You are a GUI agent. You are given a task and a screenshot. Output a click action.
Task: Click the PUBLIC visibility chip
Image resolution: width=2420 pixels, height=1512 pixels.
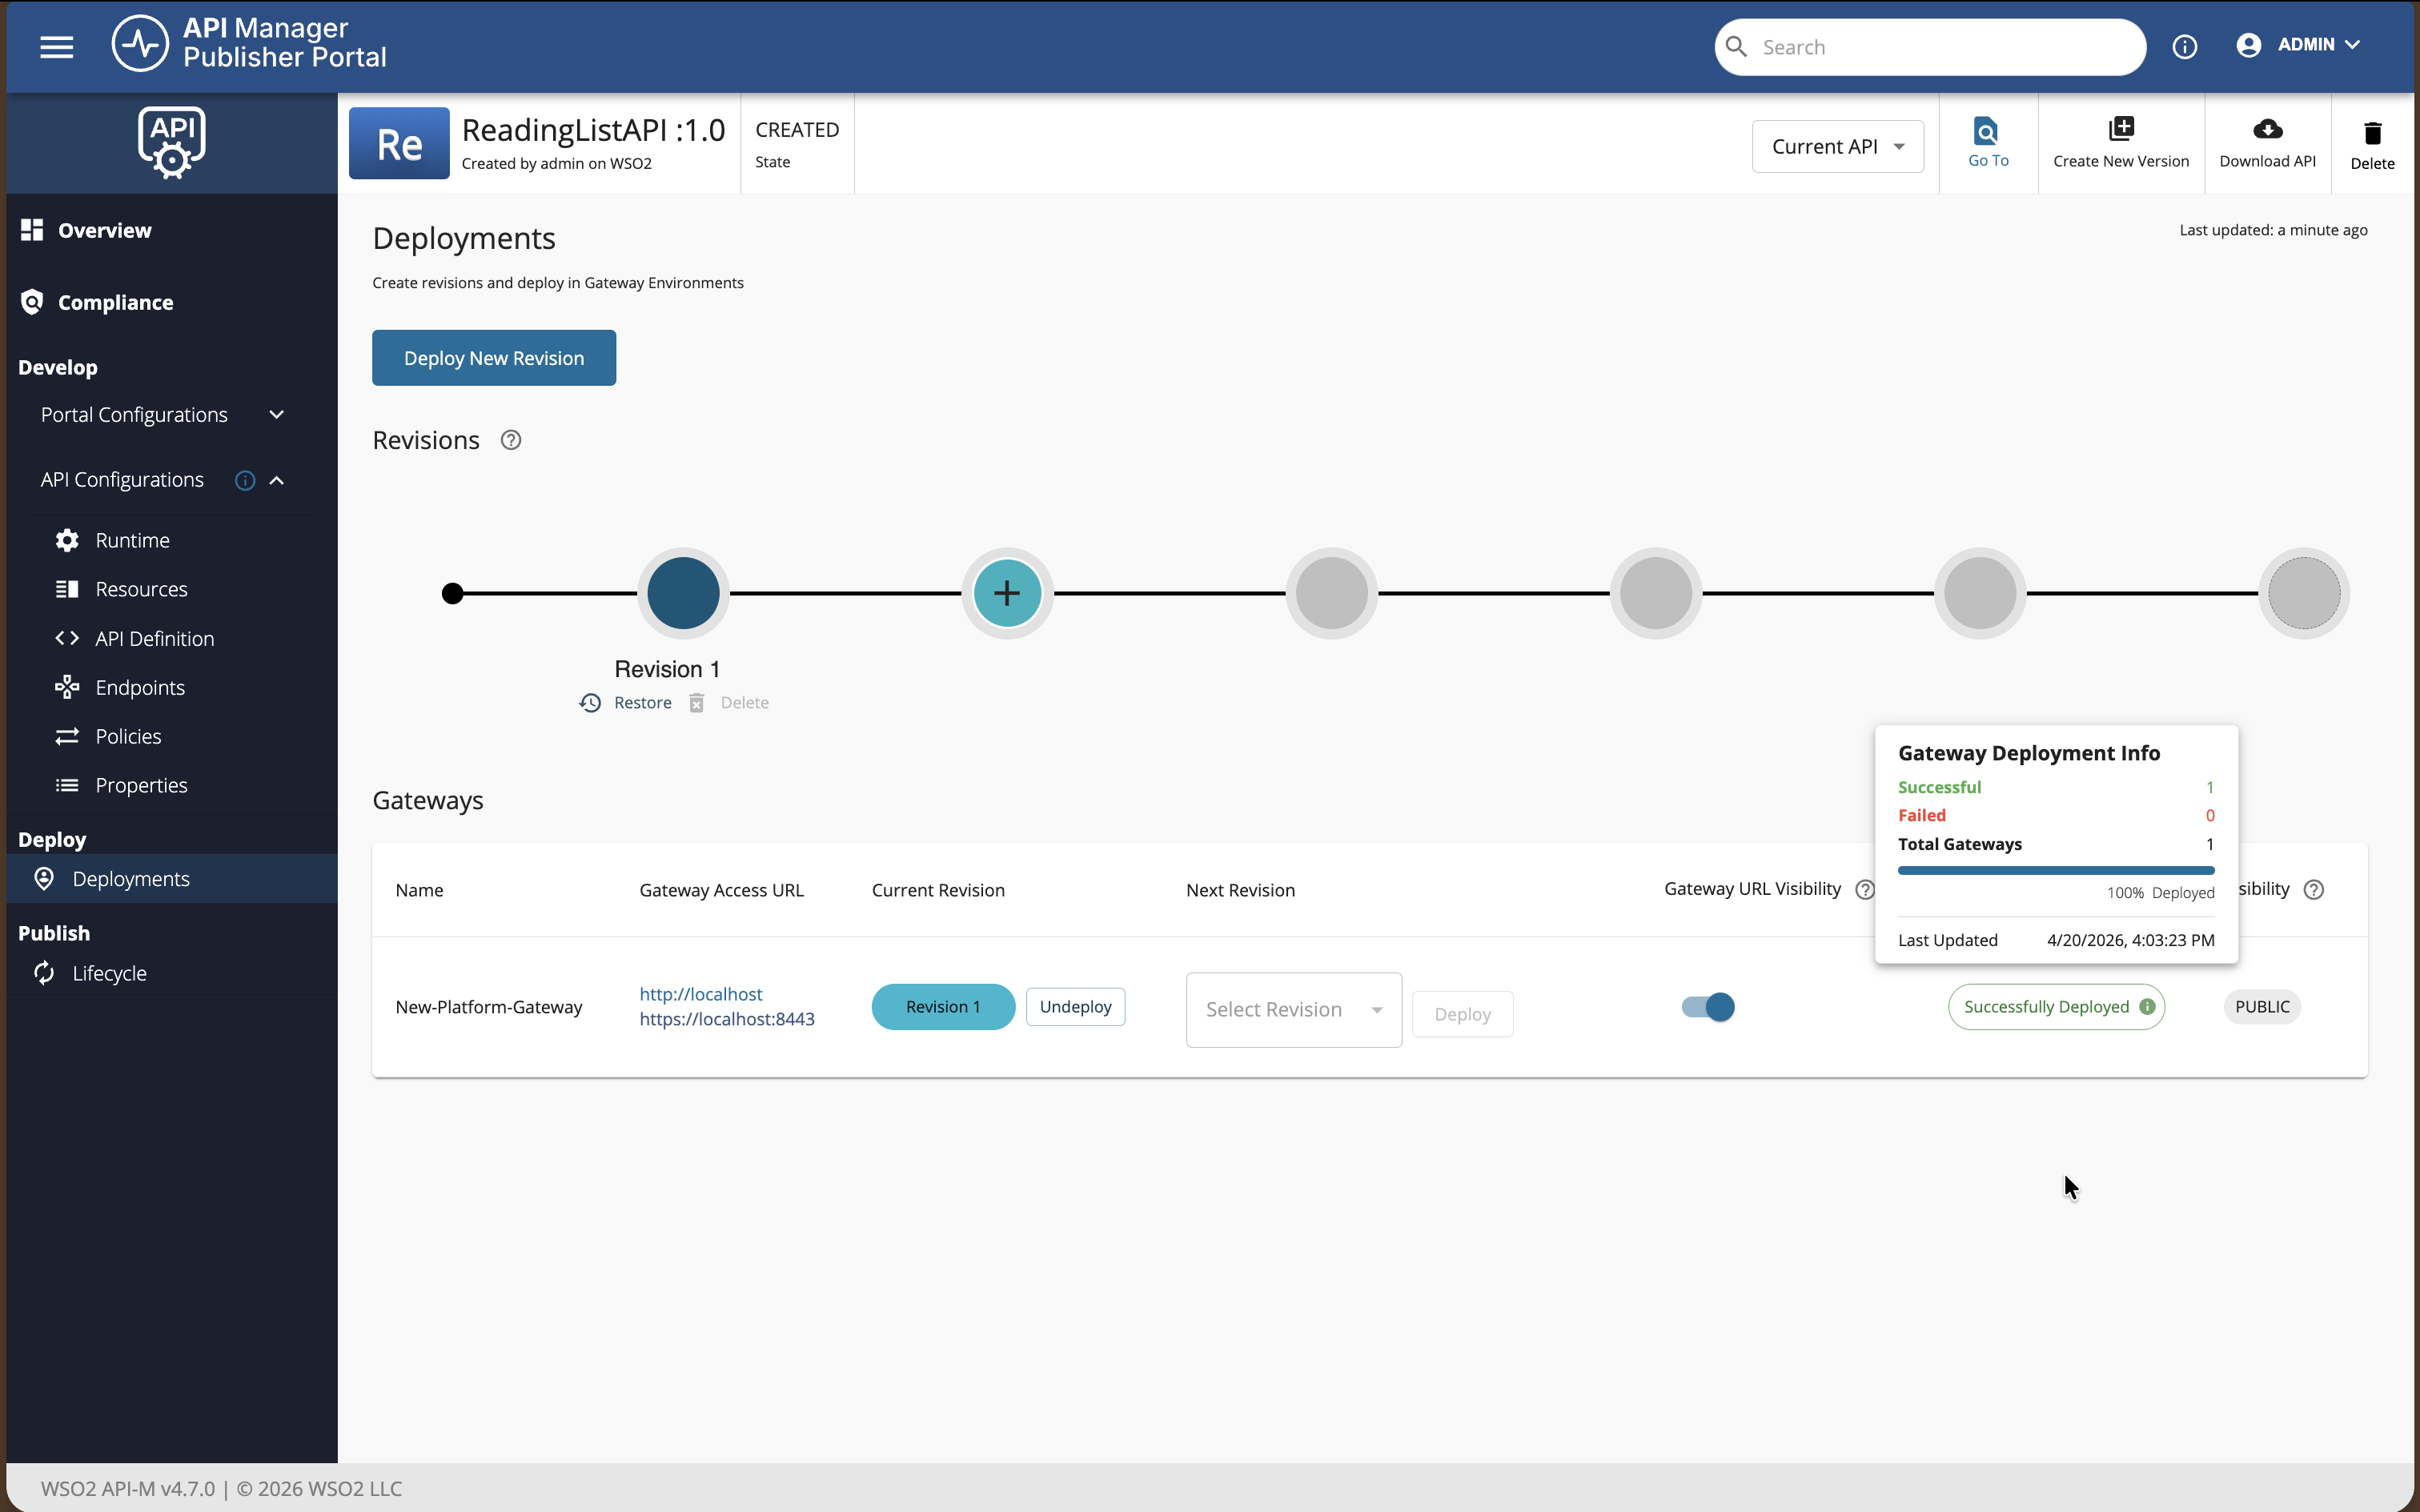click(x=2262, y=1007)
